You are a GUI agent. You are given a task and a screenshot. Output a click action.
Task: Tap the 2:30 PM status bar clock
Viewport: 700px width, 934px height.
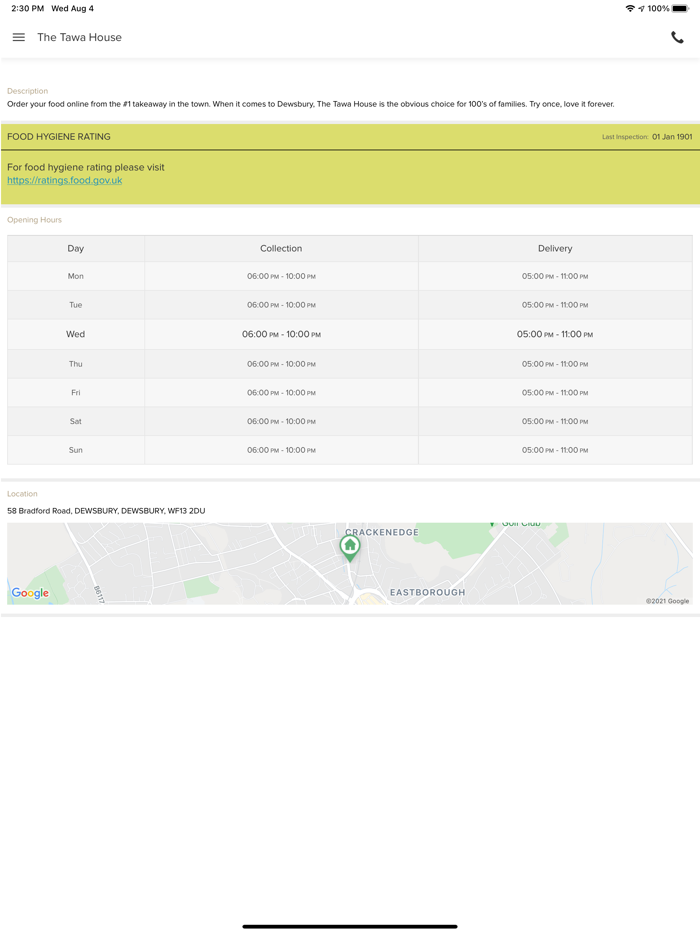tap(27, 8)
